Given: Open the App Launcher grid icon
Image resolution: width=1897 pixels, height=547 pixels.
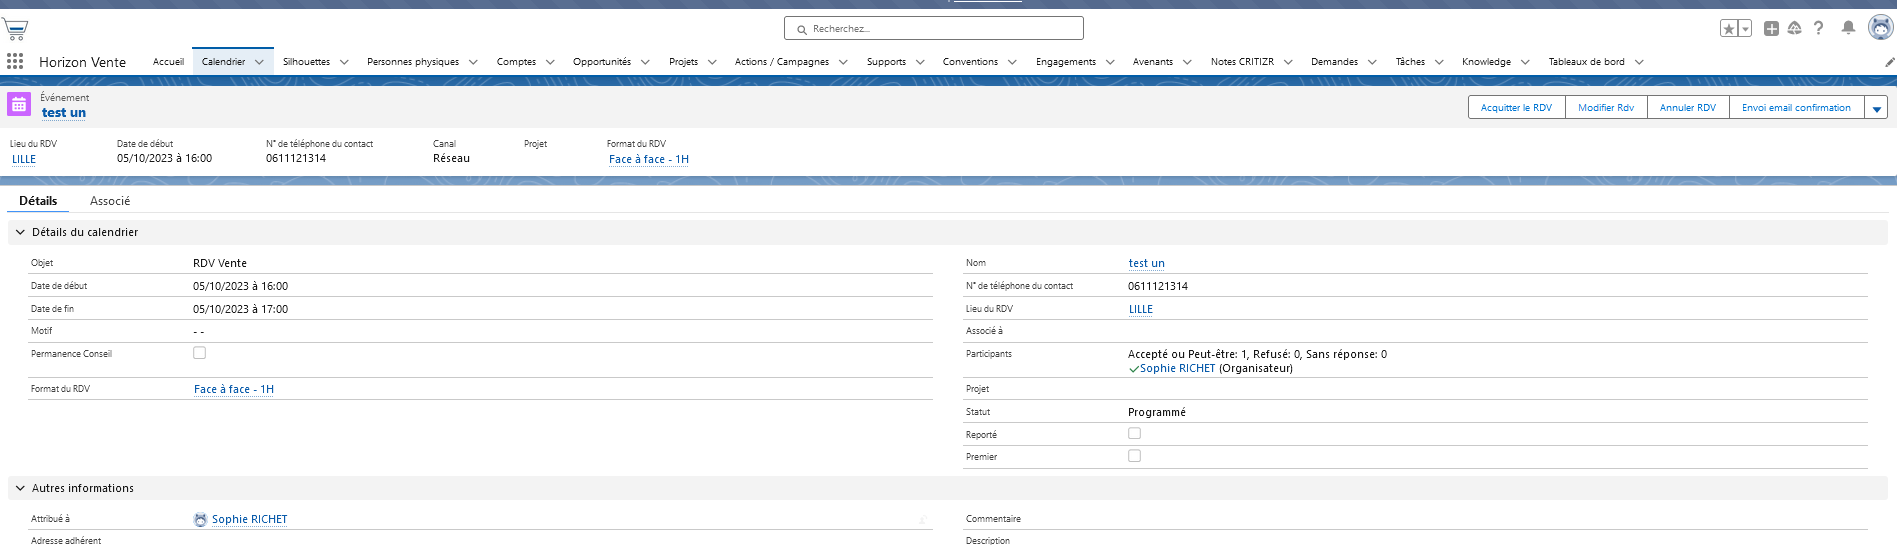Looking at the screenshot, I should (x=15, y=61).
